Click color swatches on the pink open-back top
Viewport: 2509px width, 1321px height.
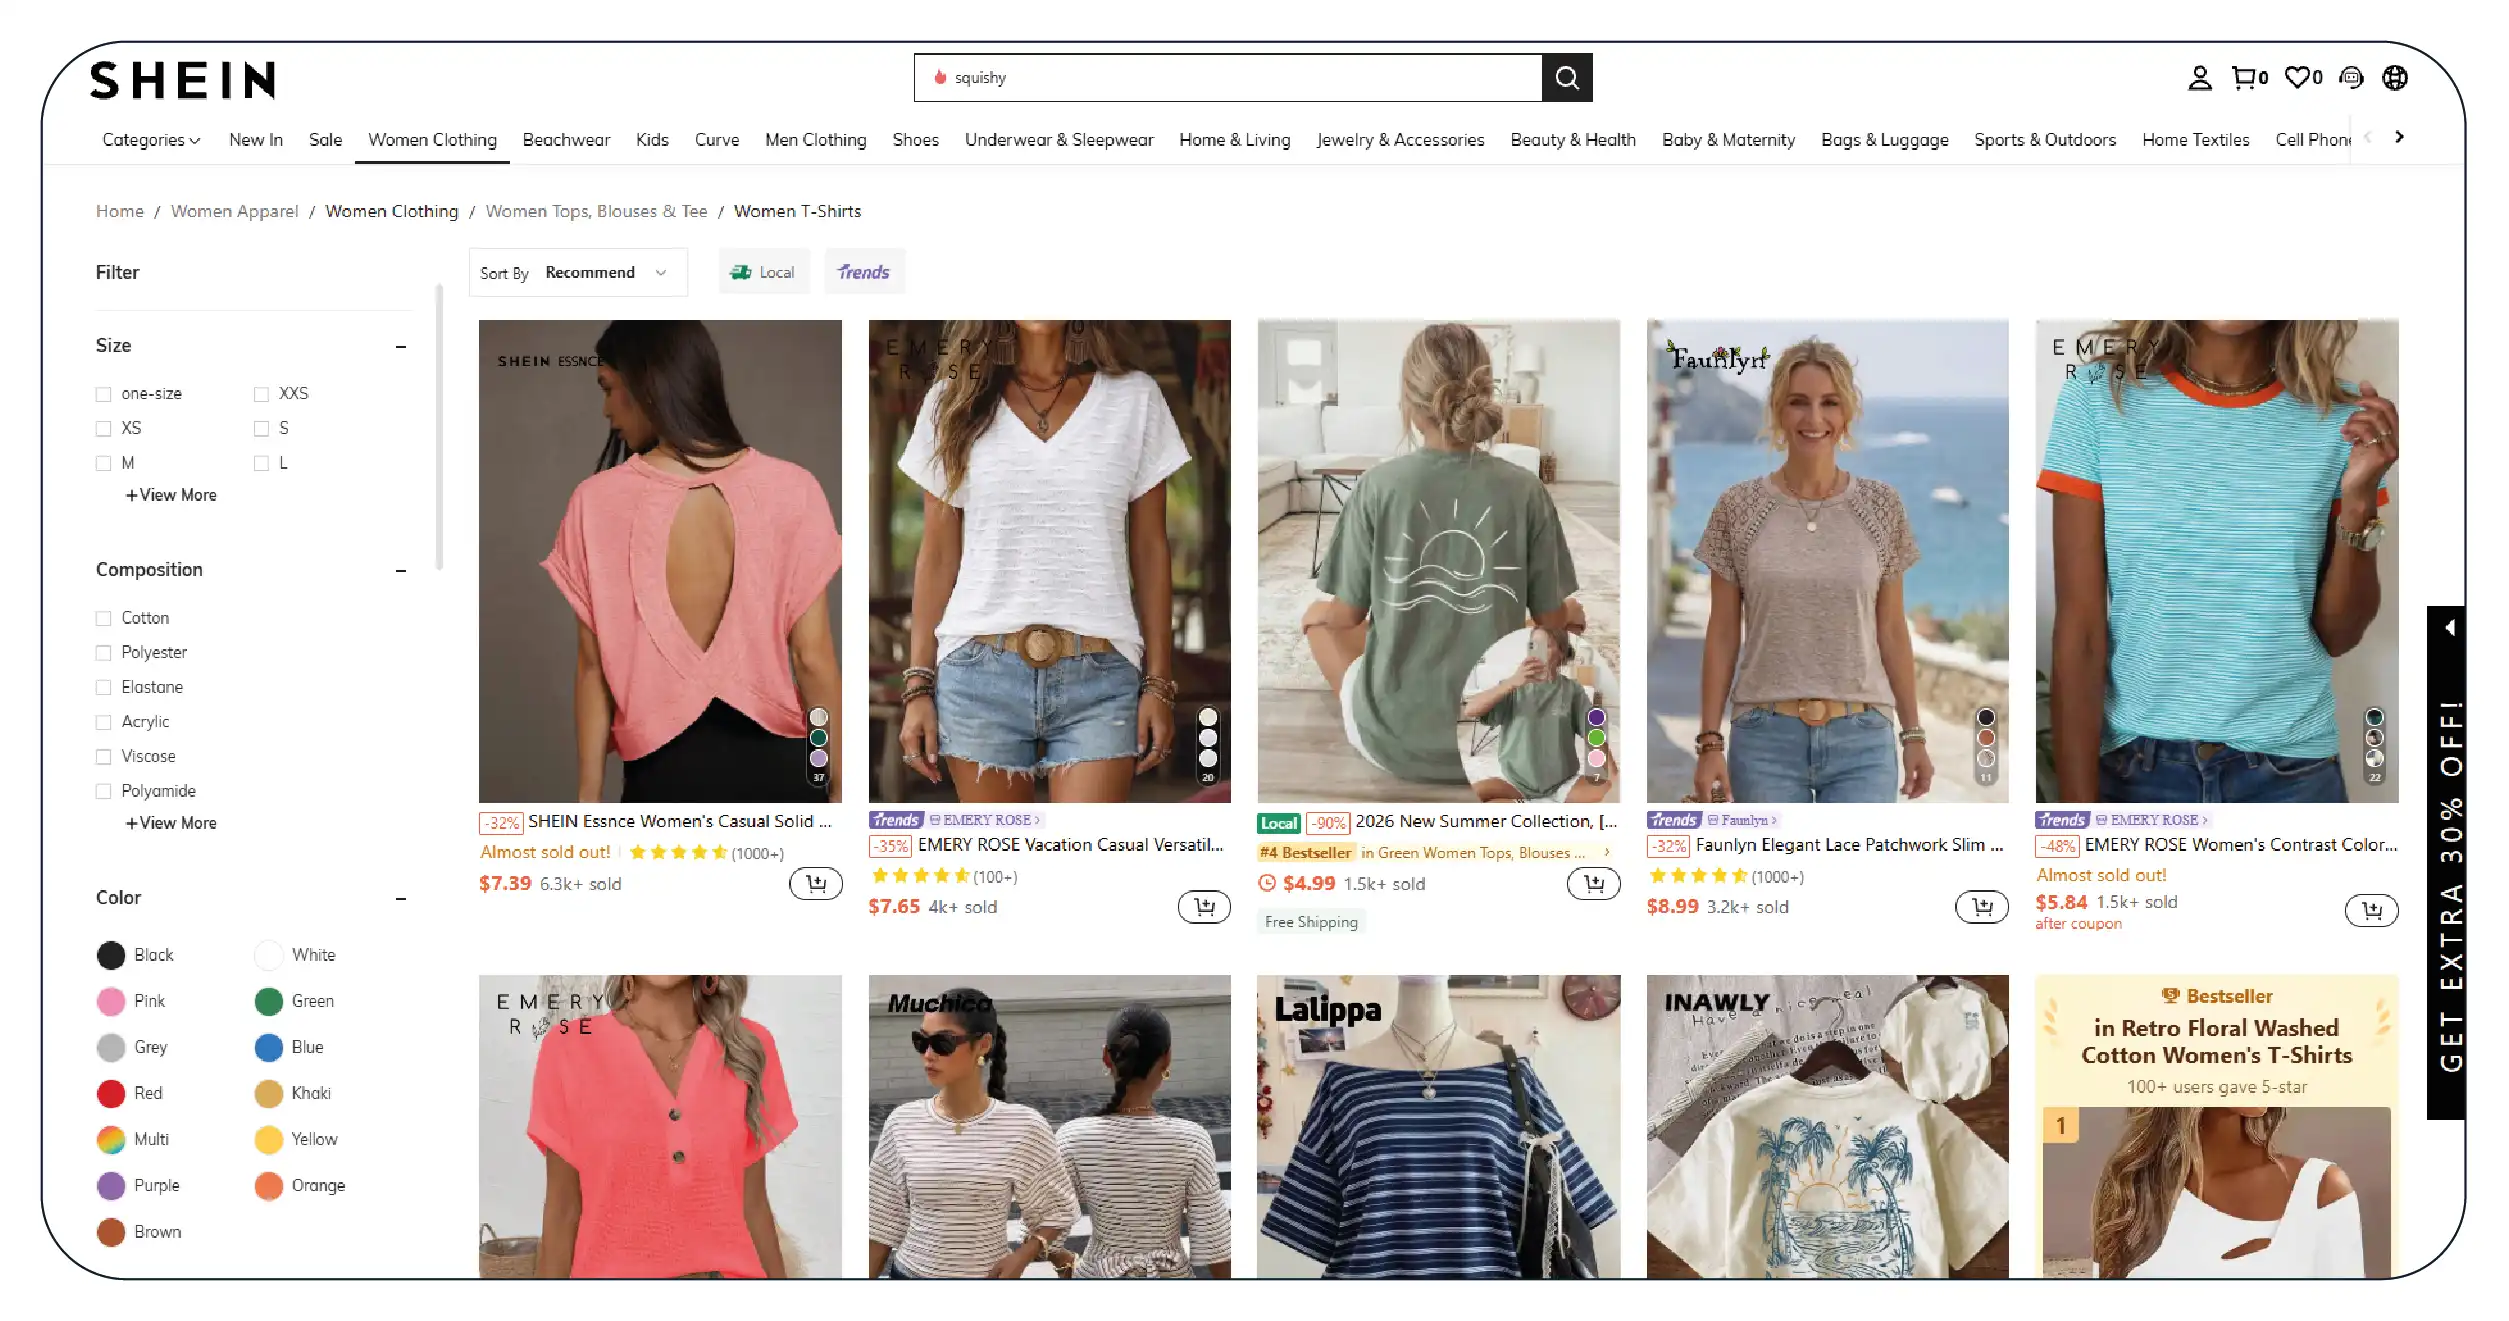coord(818,745)
